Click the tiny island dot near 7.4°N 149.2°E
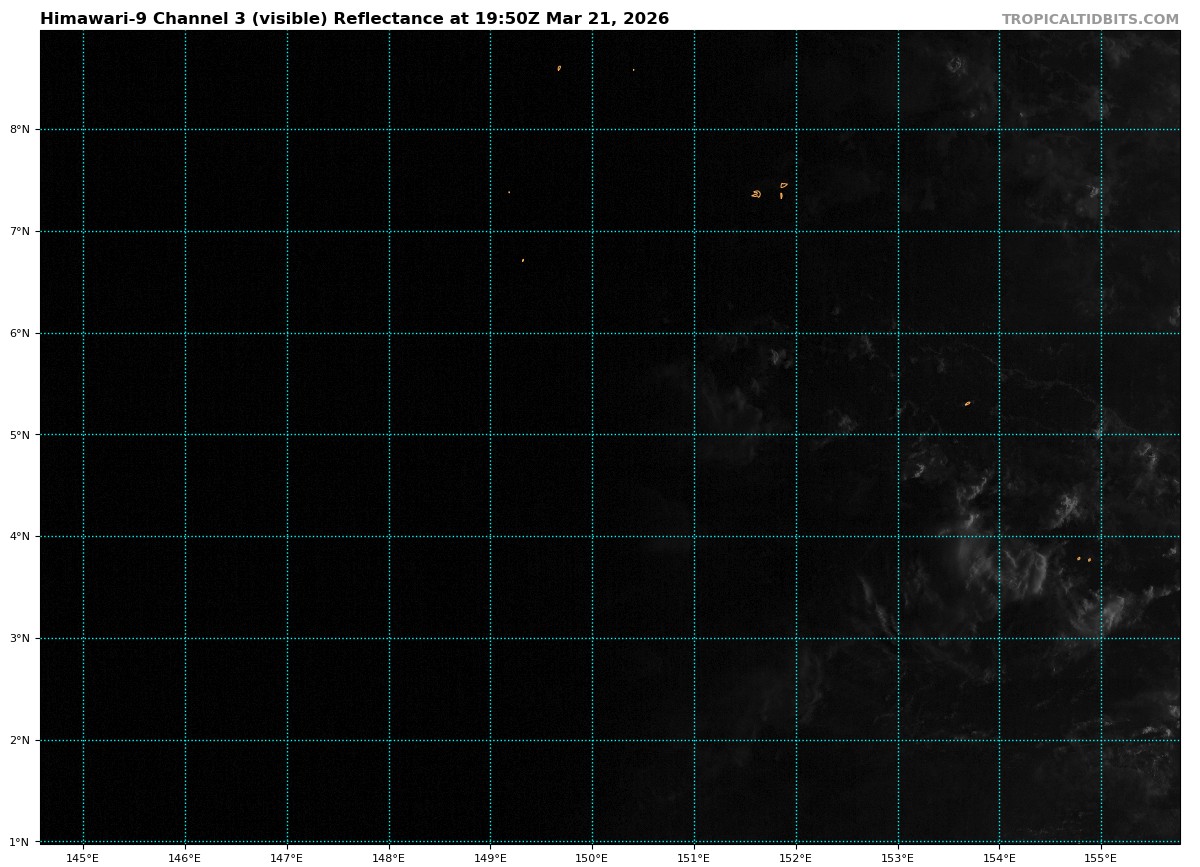Screen dimensions: 1200x867 tap(509, 192)
